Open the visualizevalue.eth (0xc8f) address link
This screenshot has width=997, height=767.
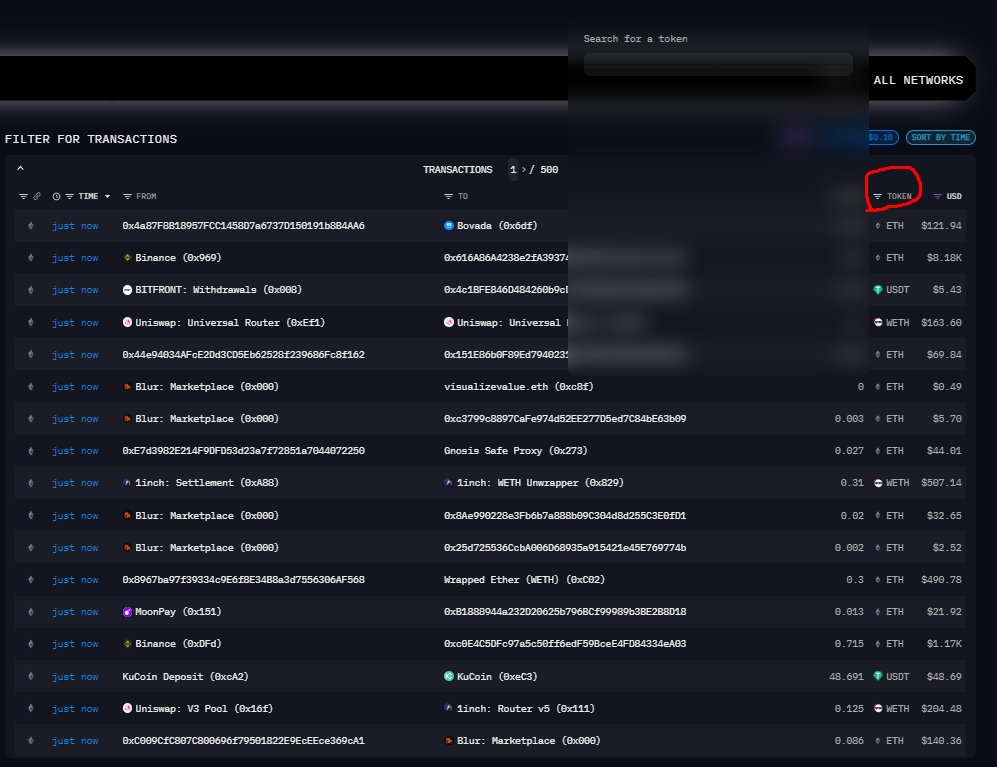(x=518, y=386)
